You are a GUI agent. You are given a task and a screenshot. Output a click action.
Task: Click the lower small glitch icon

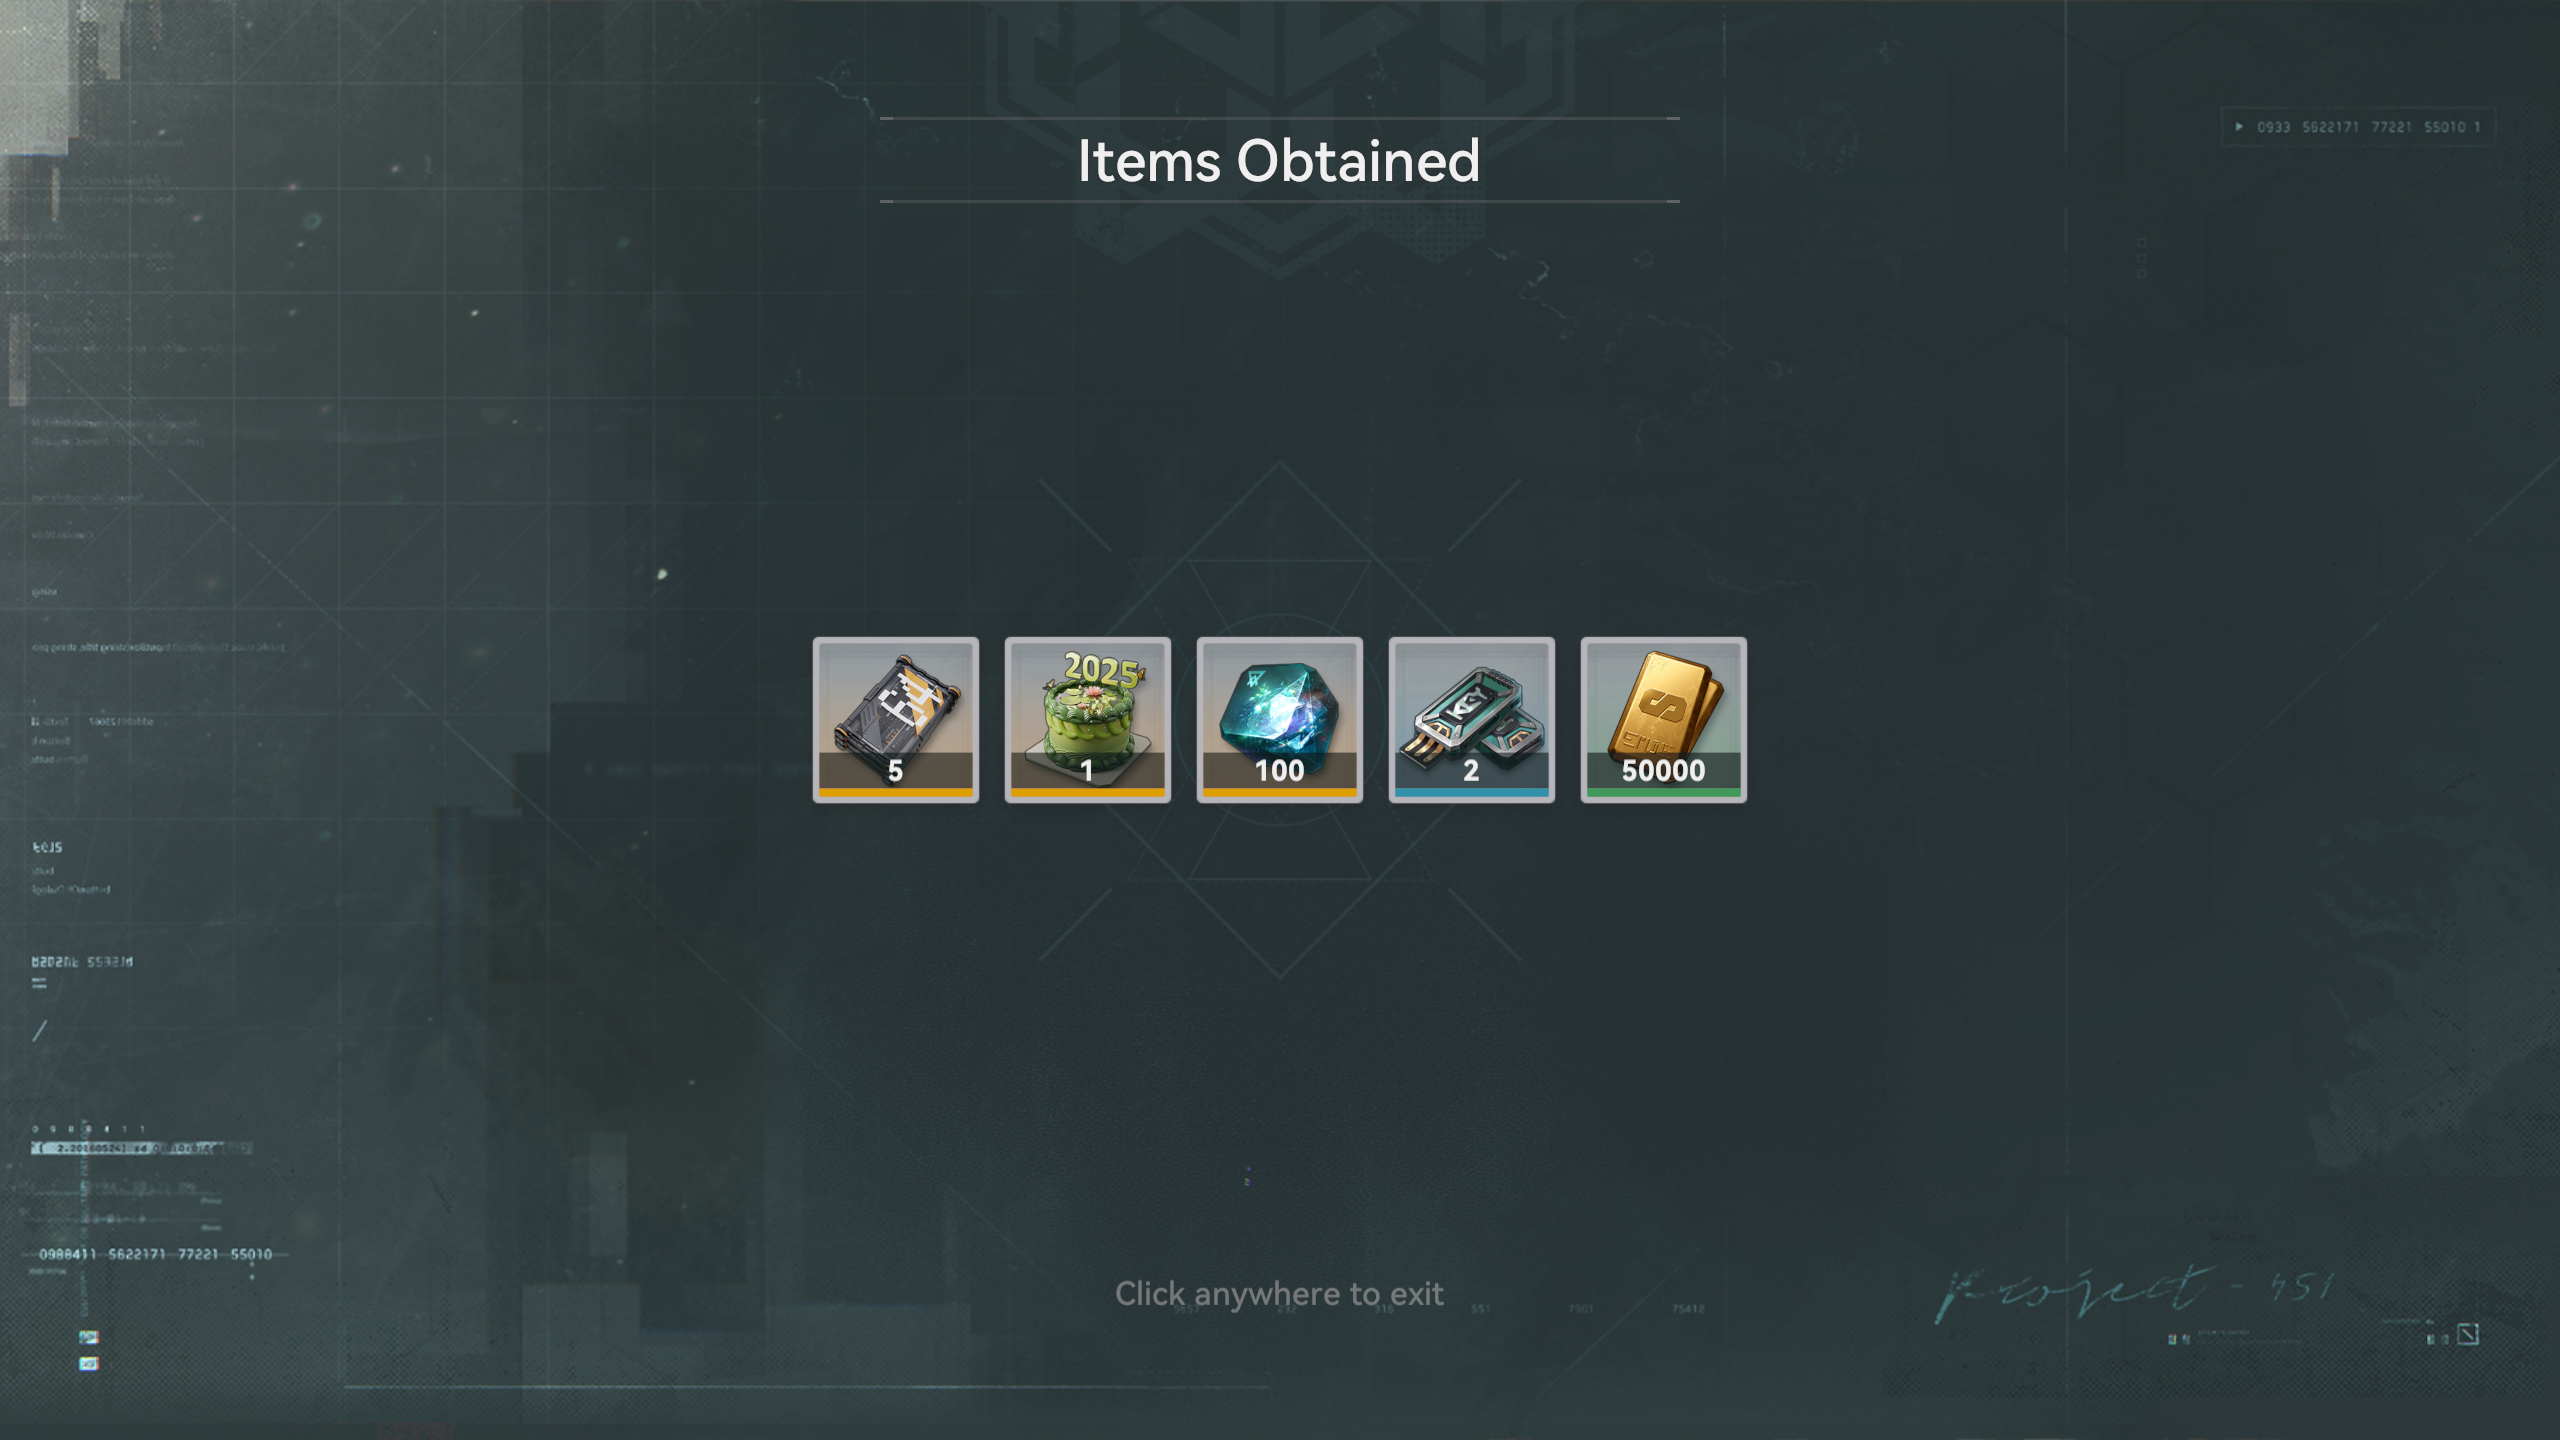pos(89,1364)
